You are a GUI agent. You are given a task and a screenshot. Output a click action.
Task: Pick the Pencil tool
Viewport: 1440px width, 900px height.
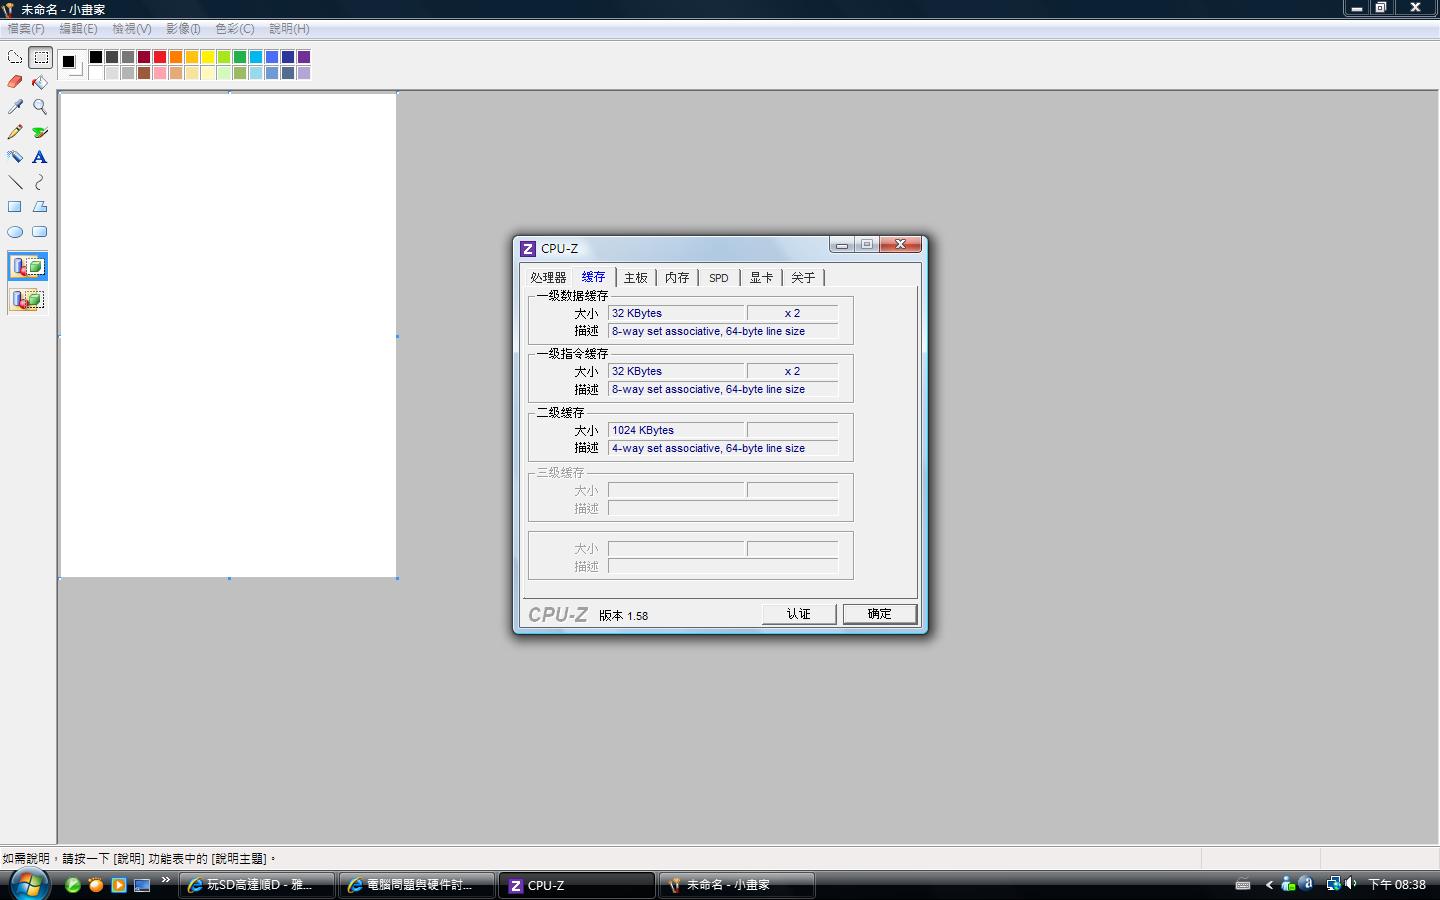point(15,132)
